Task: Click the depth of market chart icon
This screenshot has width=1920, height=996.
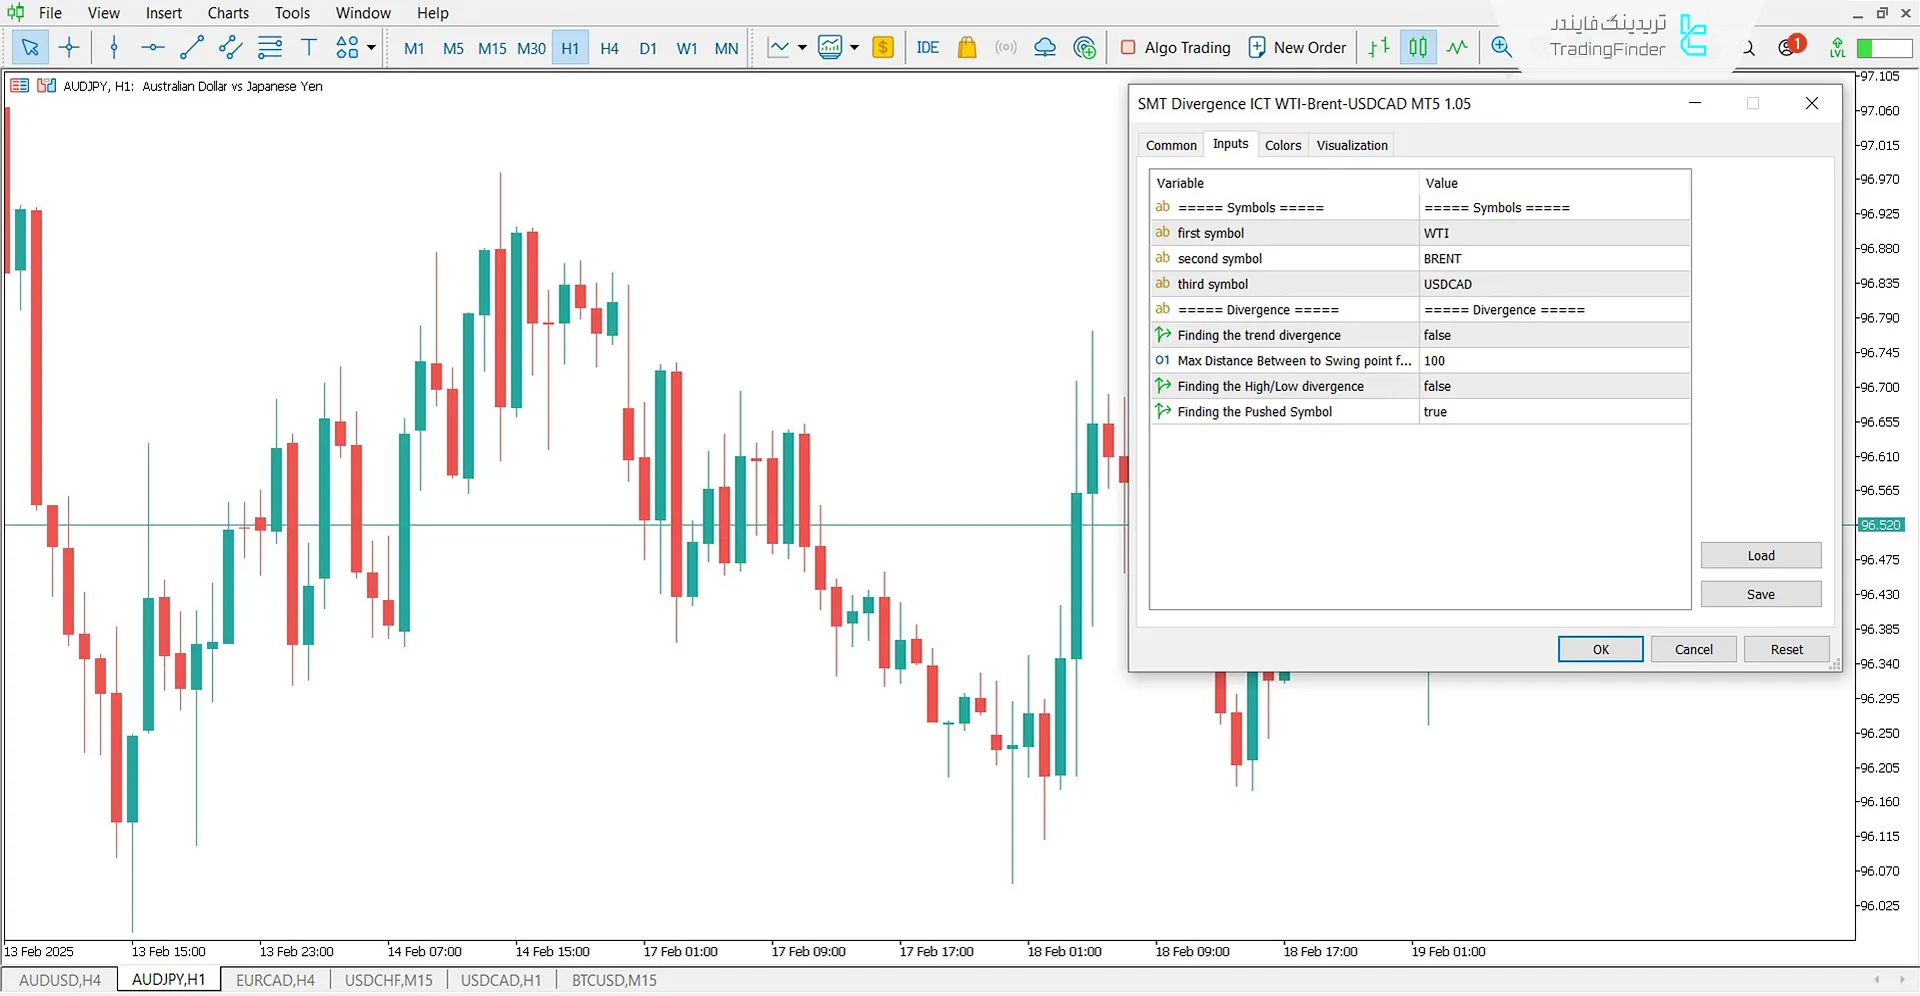Action: click(x=46, y=86)
